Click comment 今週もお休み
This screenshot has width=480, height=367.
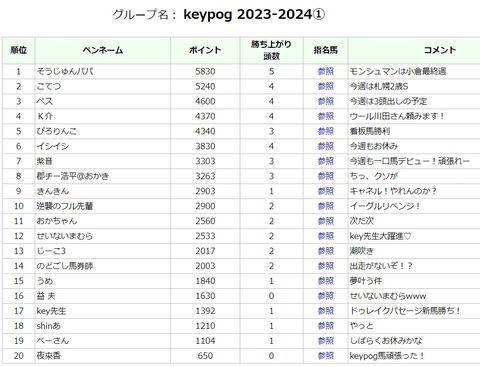click(374, 146)
